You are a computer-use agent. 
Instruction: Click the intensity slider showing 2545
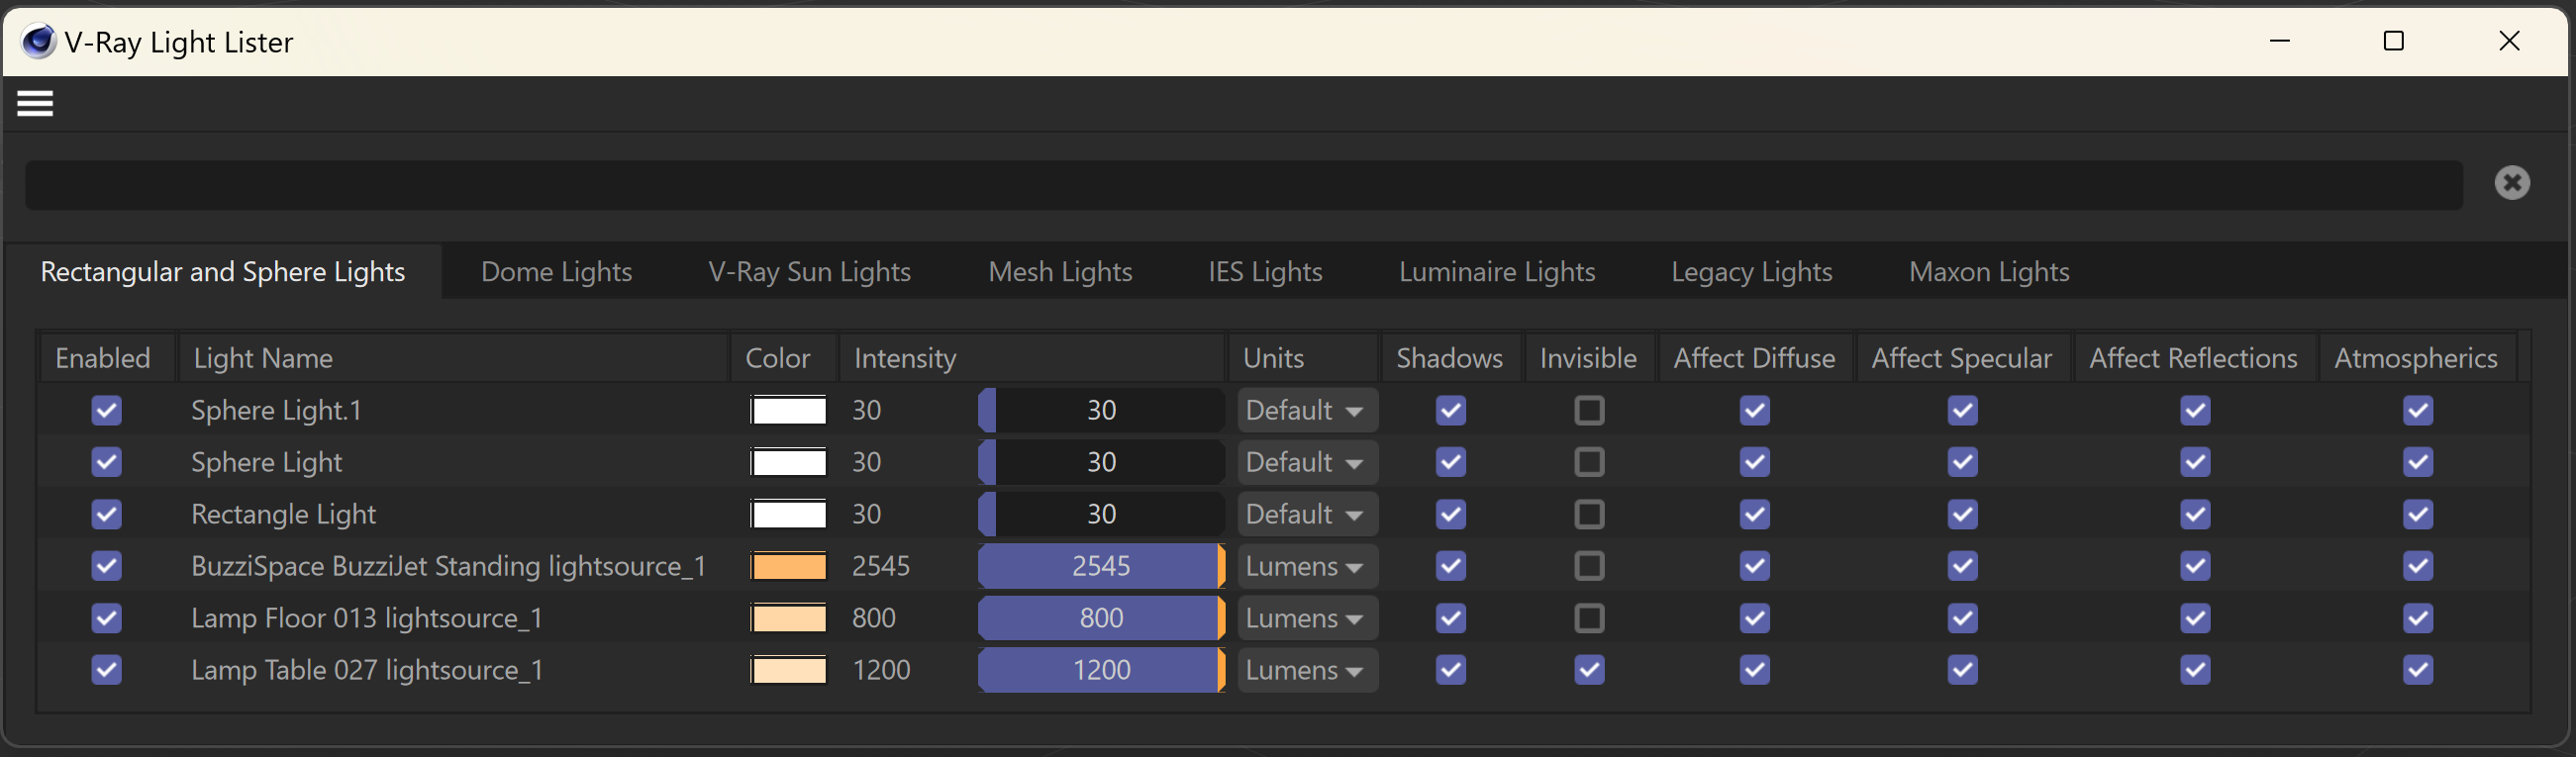click(x=1101, y=566)
